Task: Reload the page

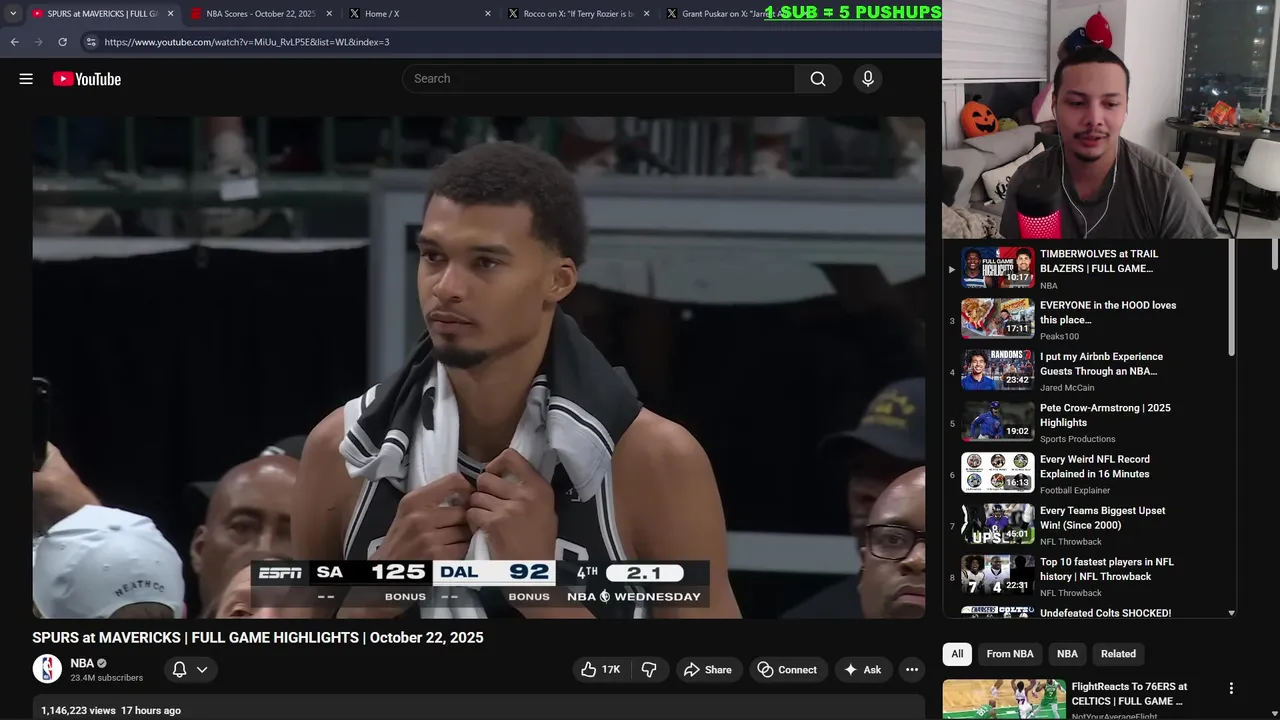Action: pyautogui.click(x=62, y=42)
